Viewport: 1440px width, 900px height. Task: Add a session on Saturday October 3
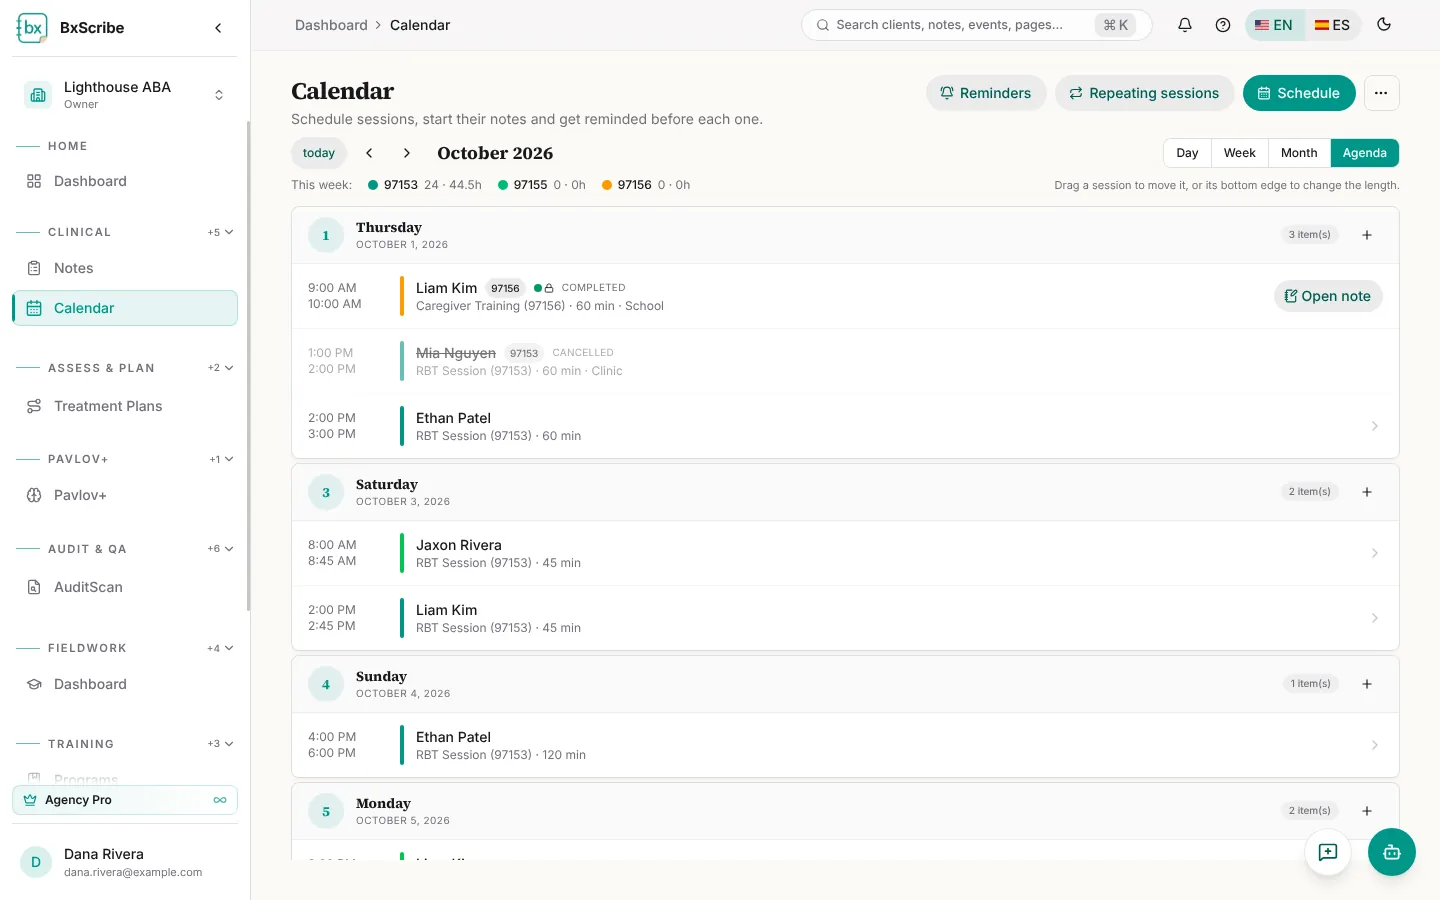point(1367,492)
